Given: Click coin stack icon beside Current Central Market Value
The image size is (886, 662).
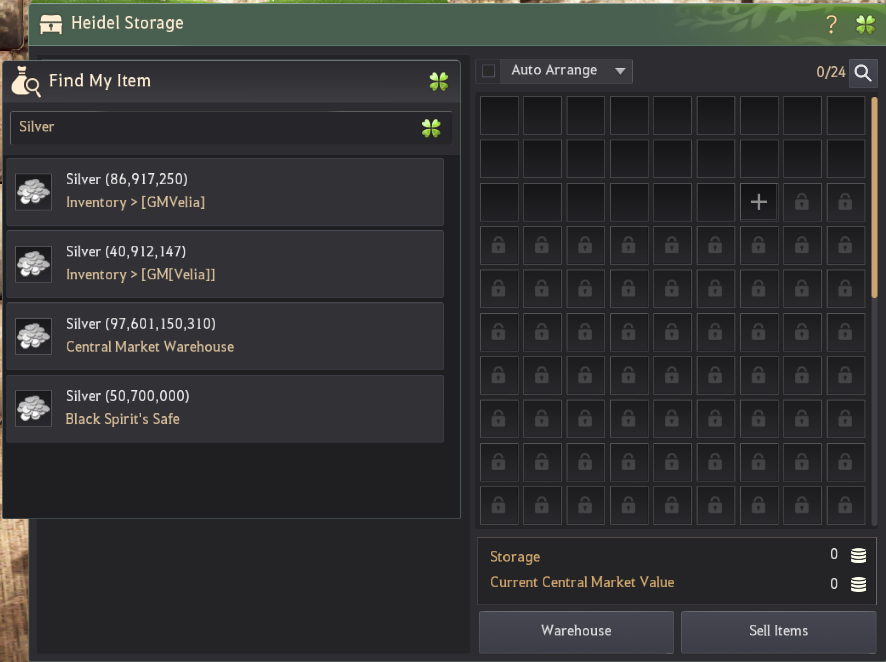Looking at the screenshot, I should (858, 584).
